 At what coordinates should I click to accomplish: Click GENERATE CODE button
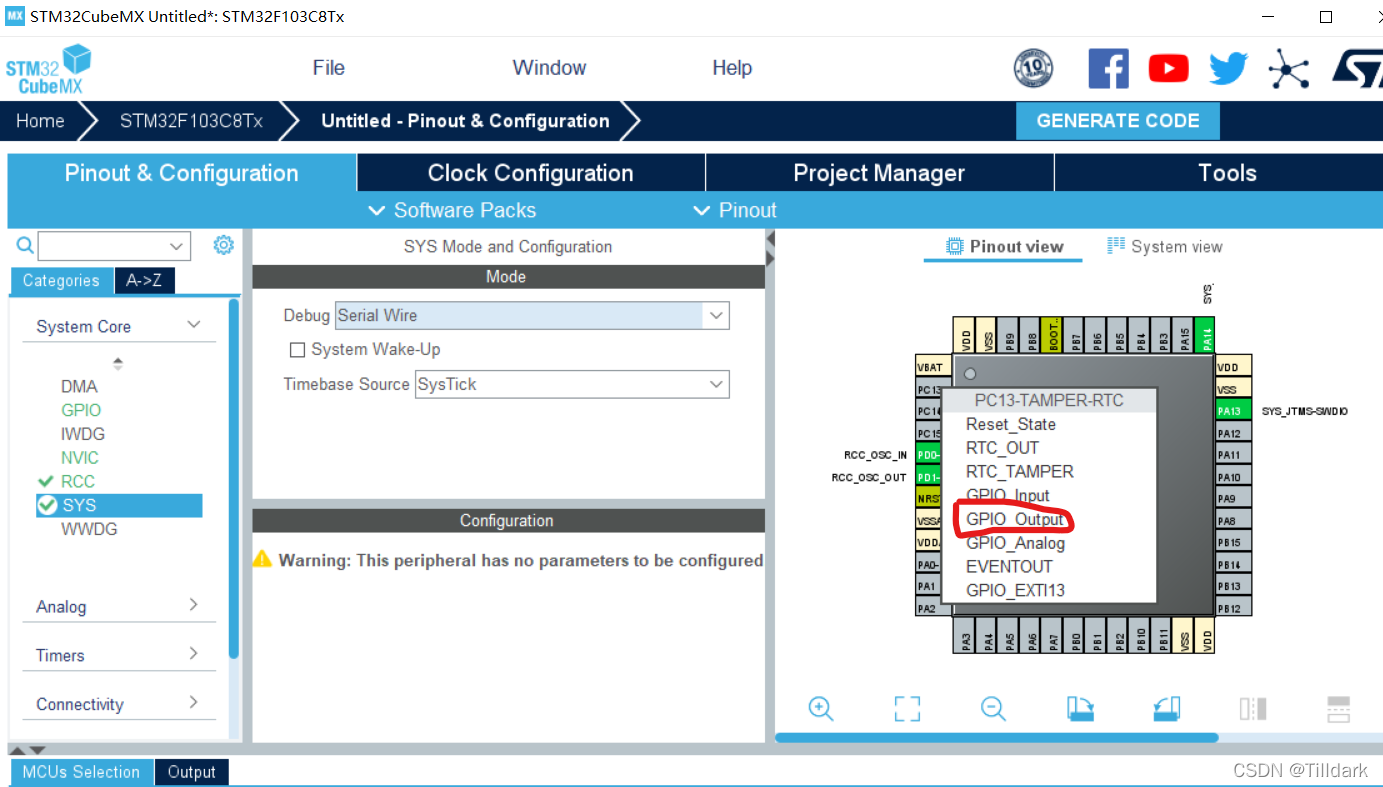coord(1118,121)
